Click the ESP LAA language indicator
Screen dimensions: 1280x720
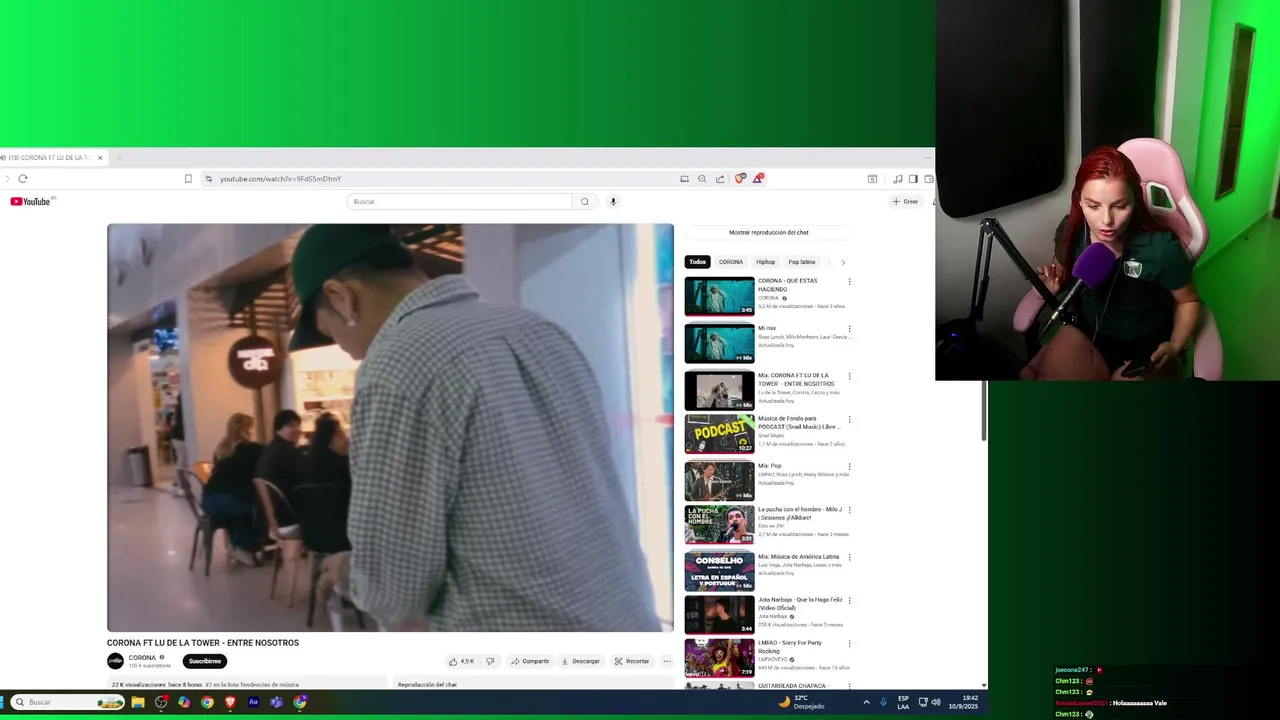(x=903, y=702)
